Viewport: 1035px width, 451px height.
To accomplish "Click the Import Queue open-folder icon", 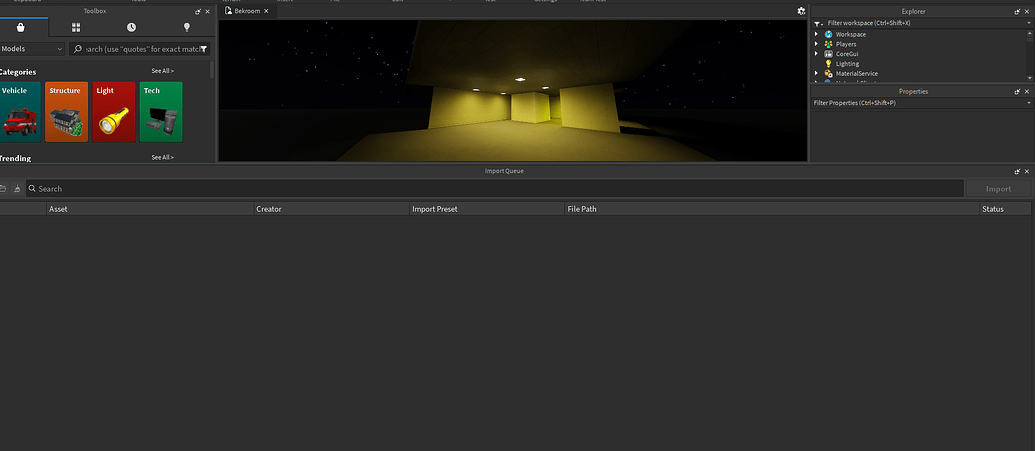I will 2,189.
